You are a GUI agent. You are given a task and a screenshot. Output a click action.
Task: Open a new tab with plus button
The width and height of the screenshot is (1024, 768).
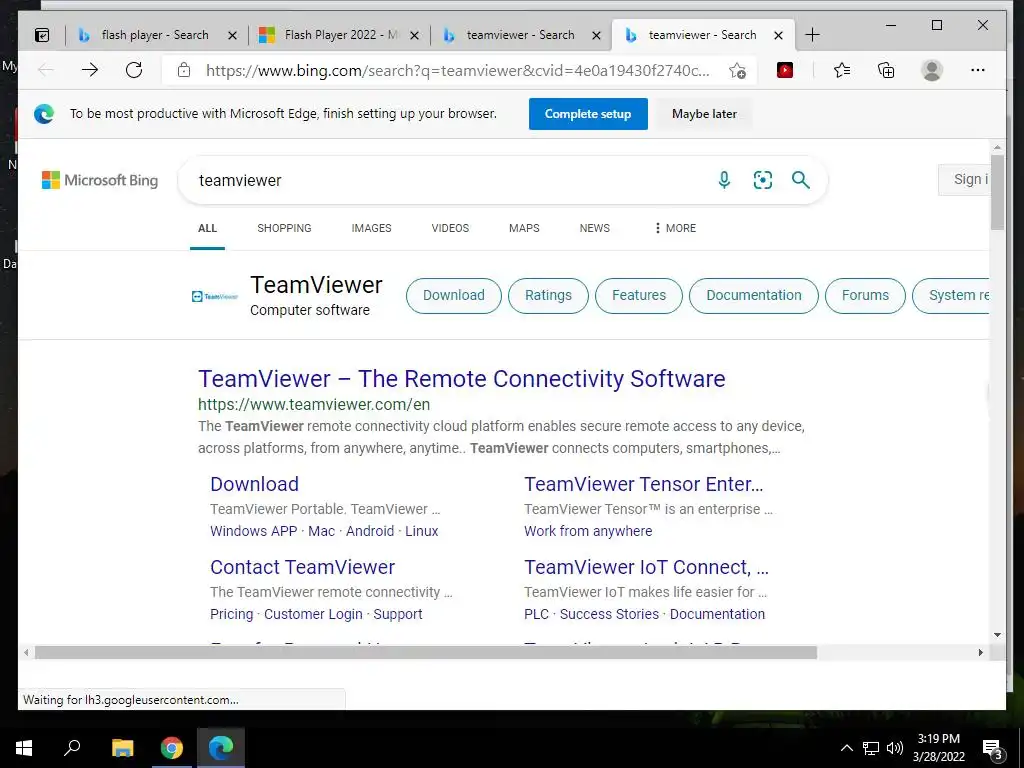(x=812, y=35)
